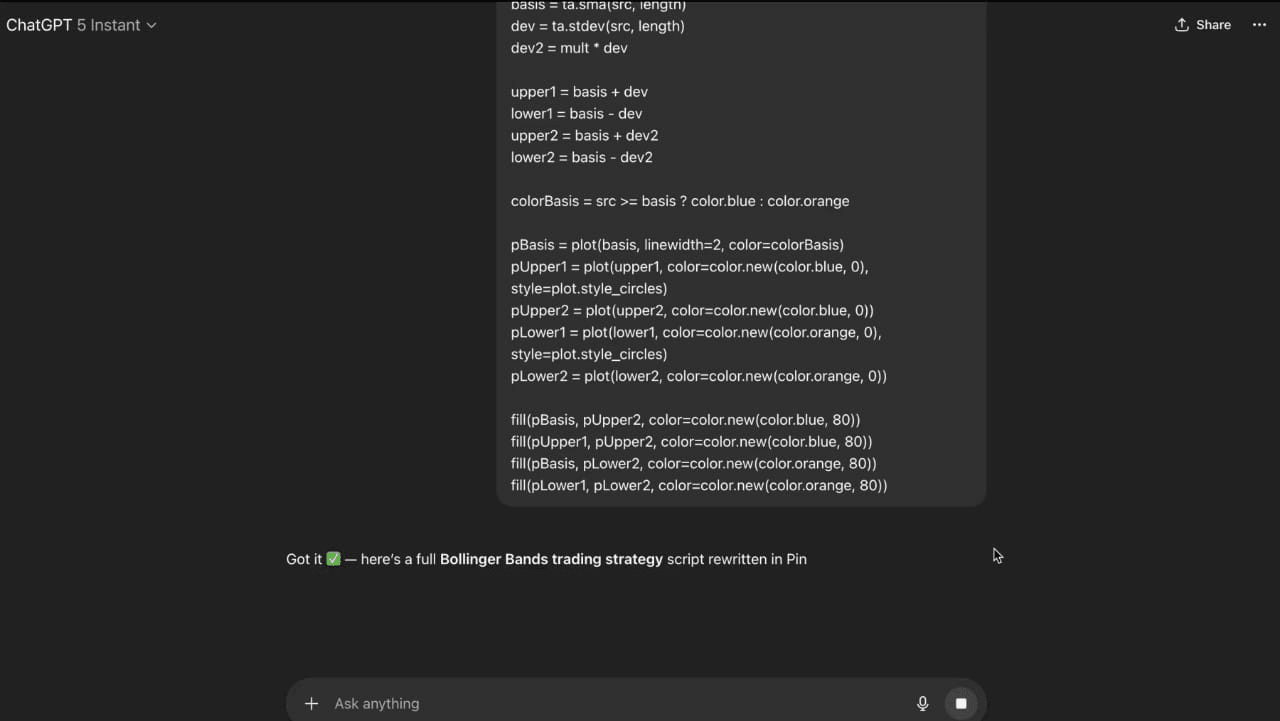
Task: Click the upload arrow icon beside Share
Action: coord(1182,24)
